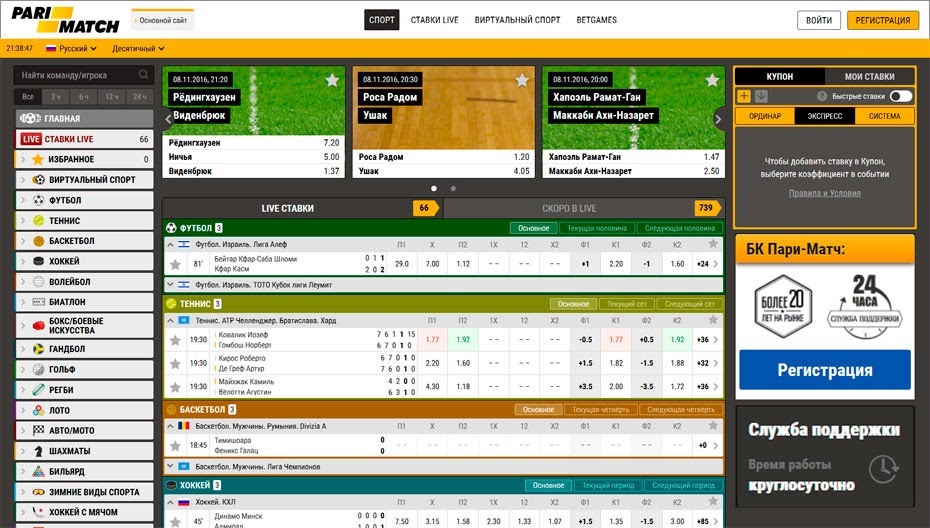Image resolution: width=930 pixels, height=528 pixels.
Task: Switch to the Скоро в Live tab
Action: (x=583, y=208)
